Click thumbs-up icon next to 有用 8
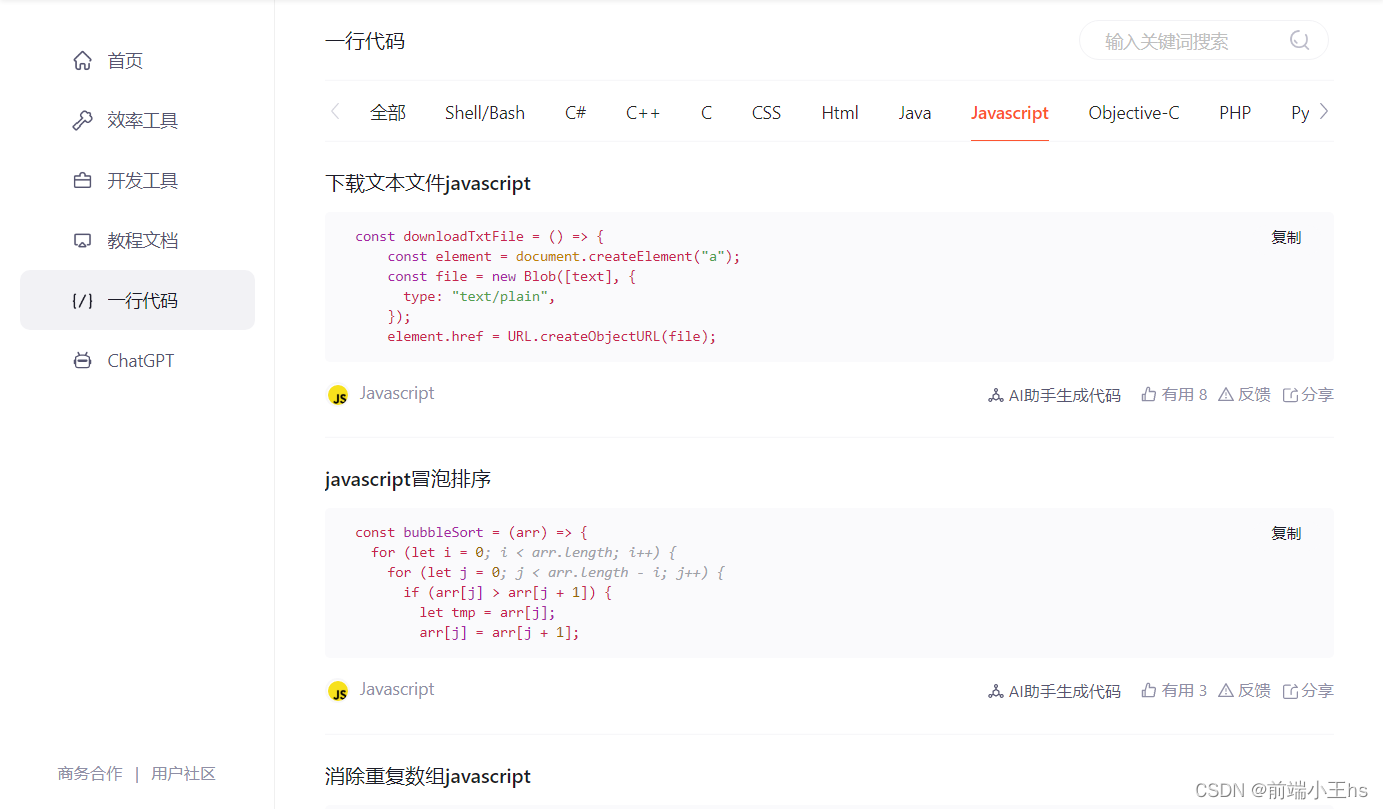 (1149, 395)
